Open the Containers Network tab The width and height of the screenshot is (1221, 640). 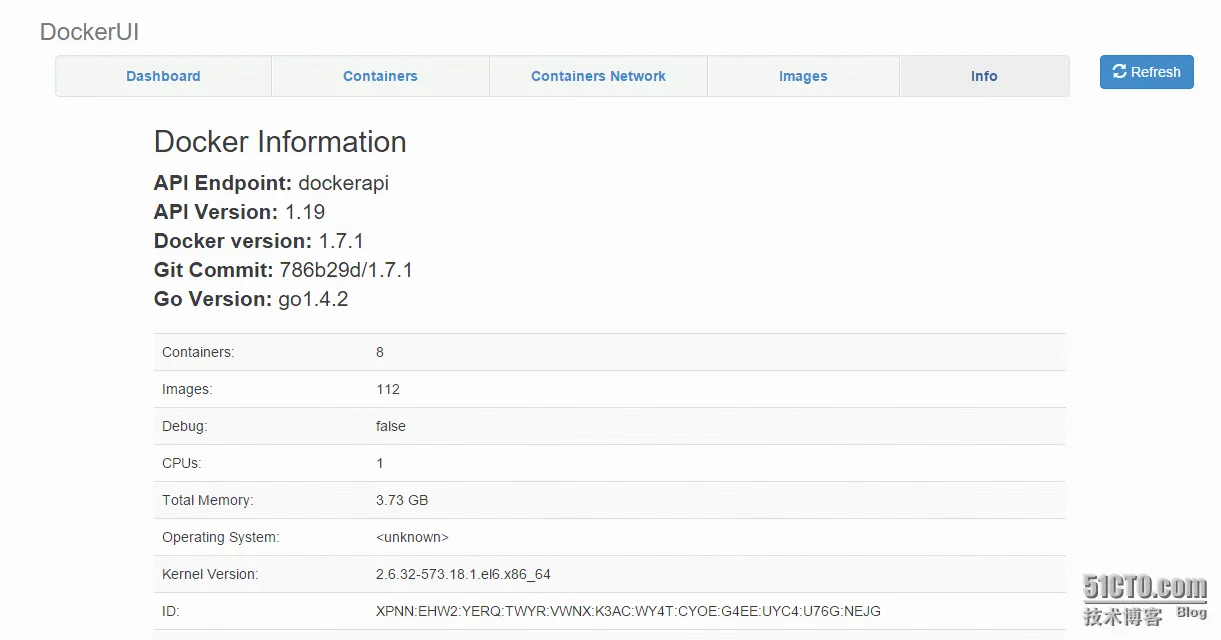point(597,76)
